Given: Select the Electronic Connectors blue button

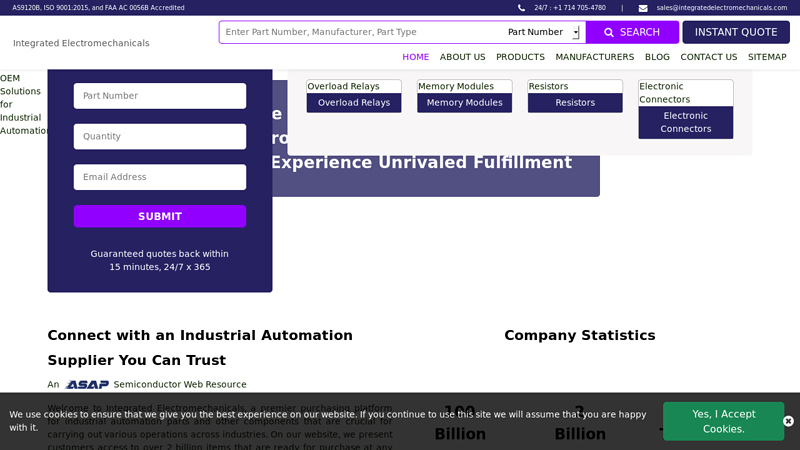Looking at the screenshot, I should (685, 122).
